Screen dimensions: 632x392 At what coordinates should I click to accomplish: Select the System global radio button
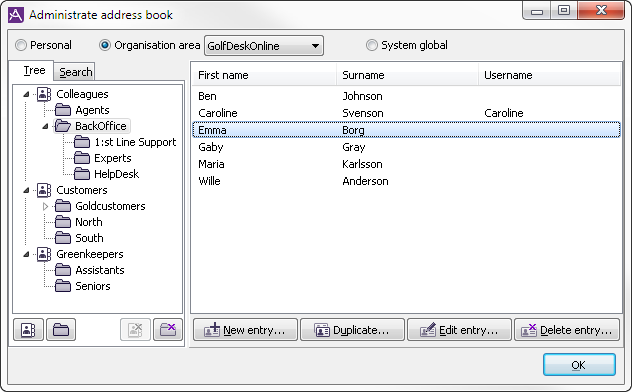click(372, 45)
